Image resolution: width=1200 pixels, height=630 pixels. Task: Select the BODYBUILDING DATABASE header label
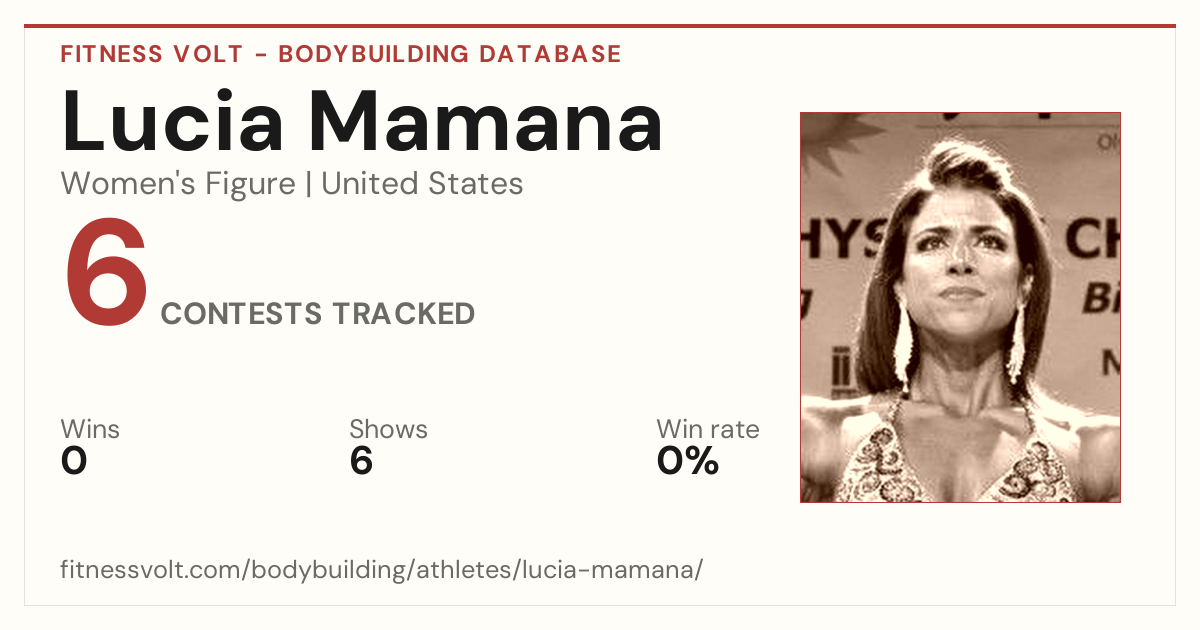450,54
